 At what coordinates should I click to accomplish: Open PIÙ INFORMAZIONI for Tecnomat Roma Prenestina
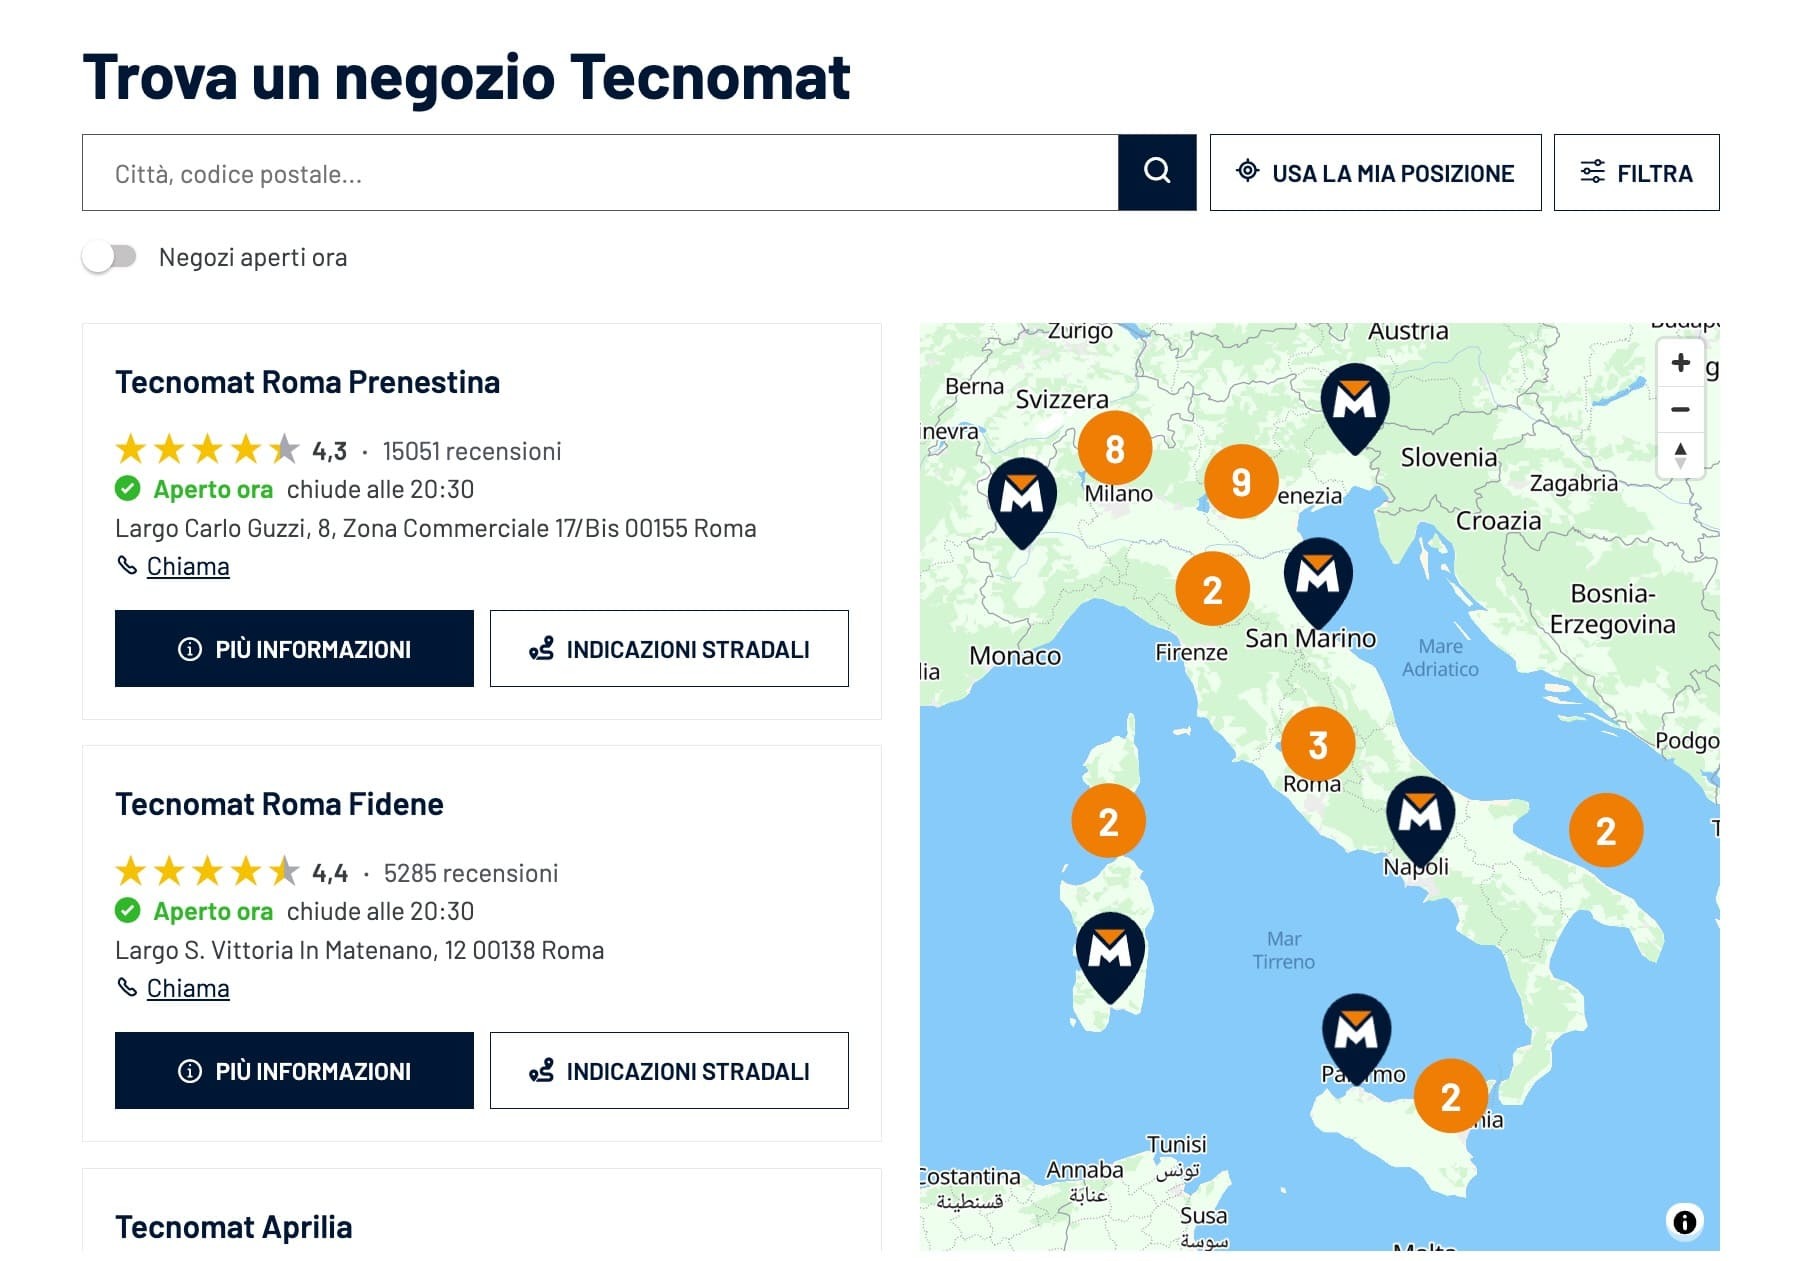(x=294, y=648)
